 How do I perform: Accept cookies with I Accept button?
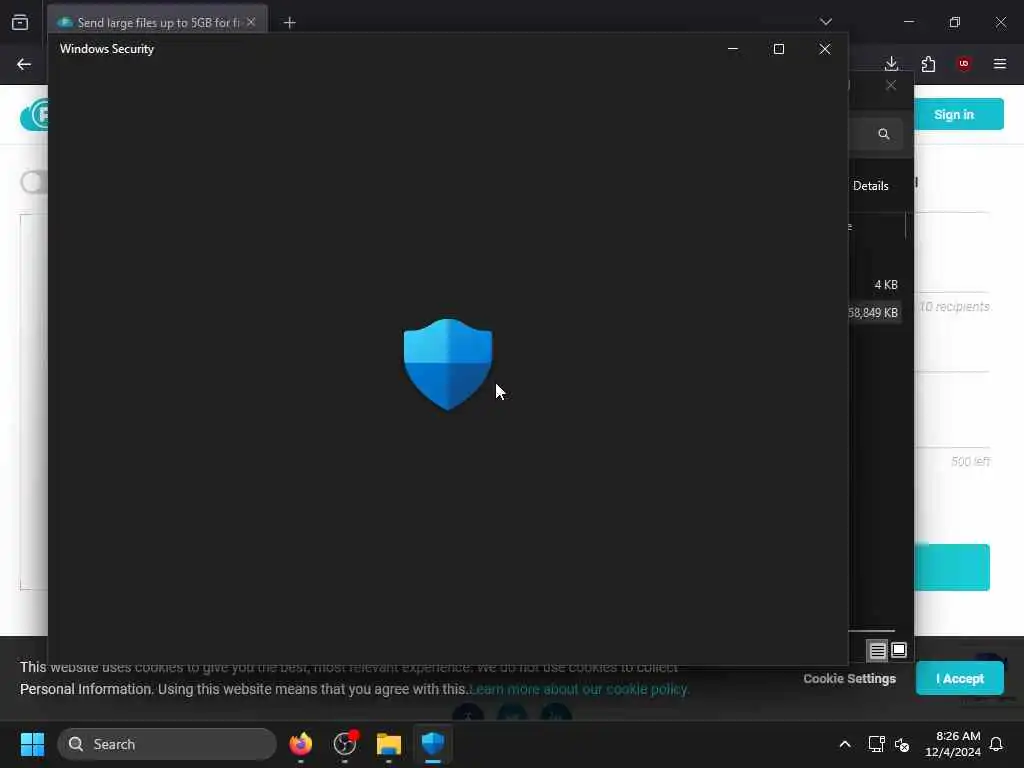(x=959, y=679)
